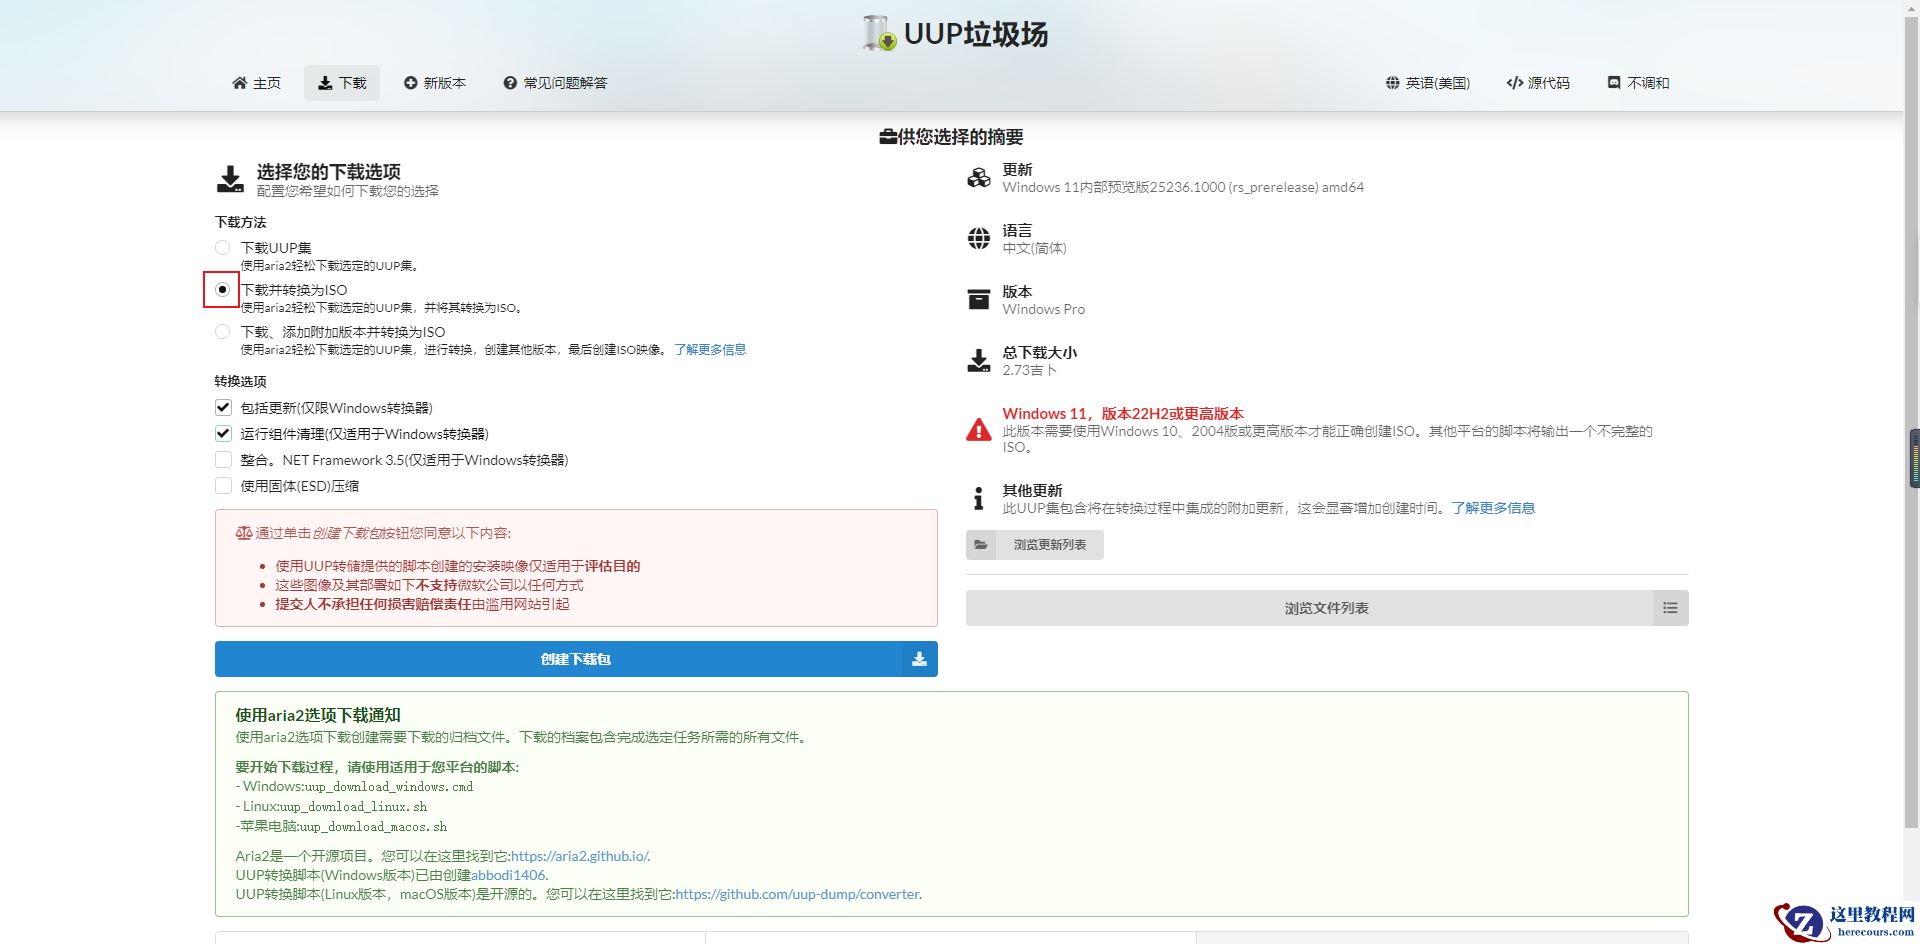Open the 浏览更新列表 section
Image resolution: width=1920 pixels, height=944 pixels.
1034,545
